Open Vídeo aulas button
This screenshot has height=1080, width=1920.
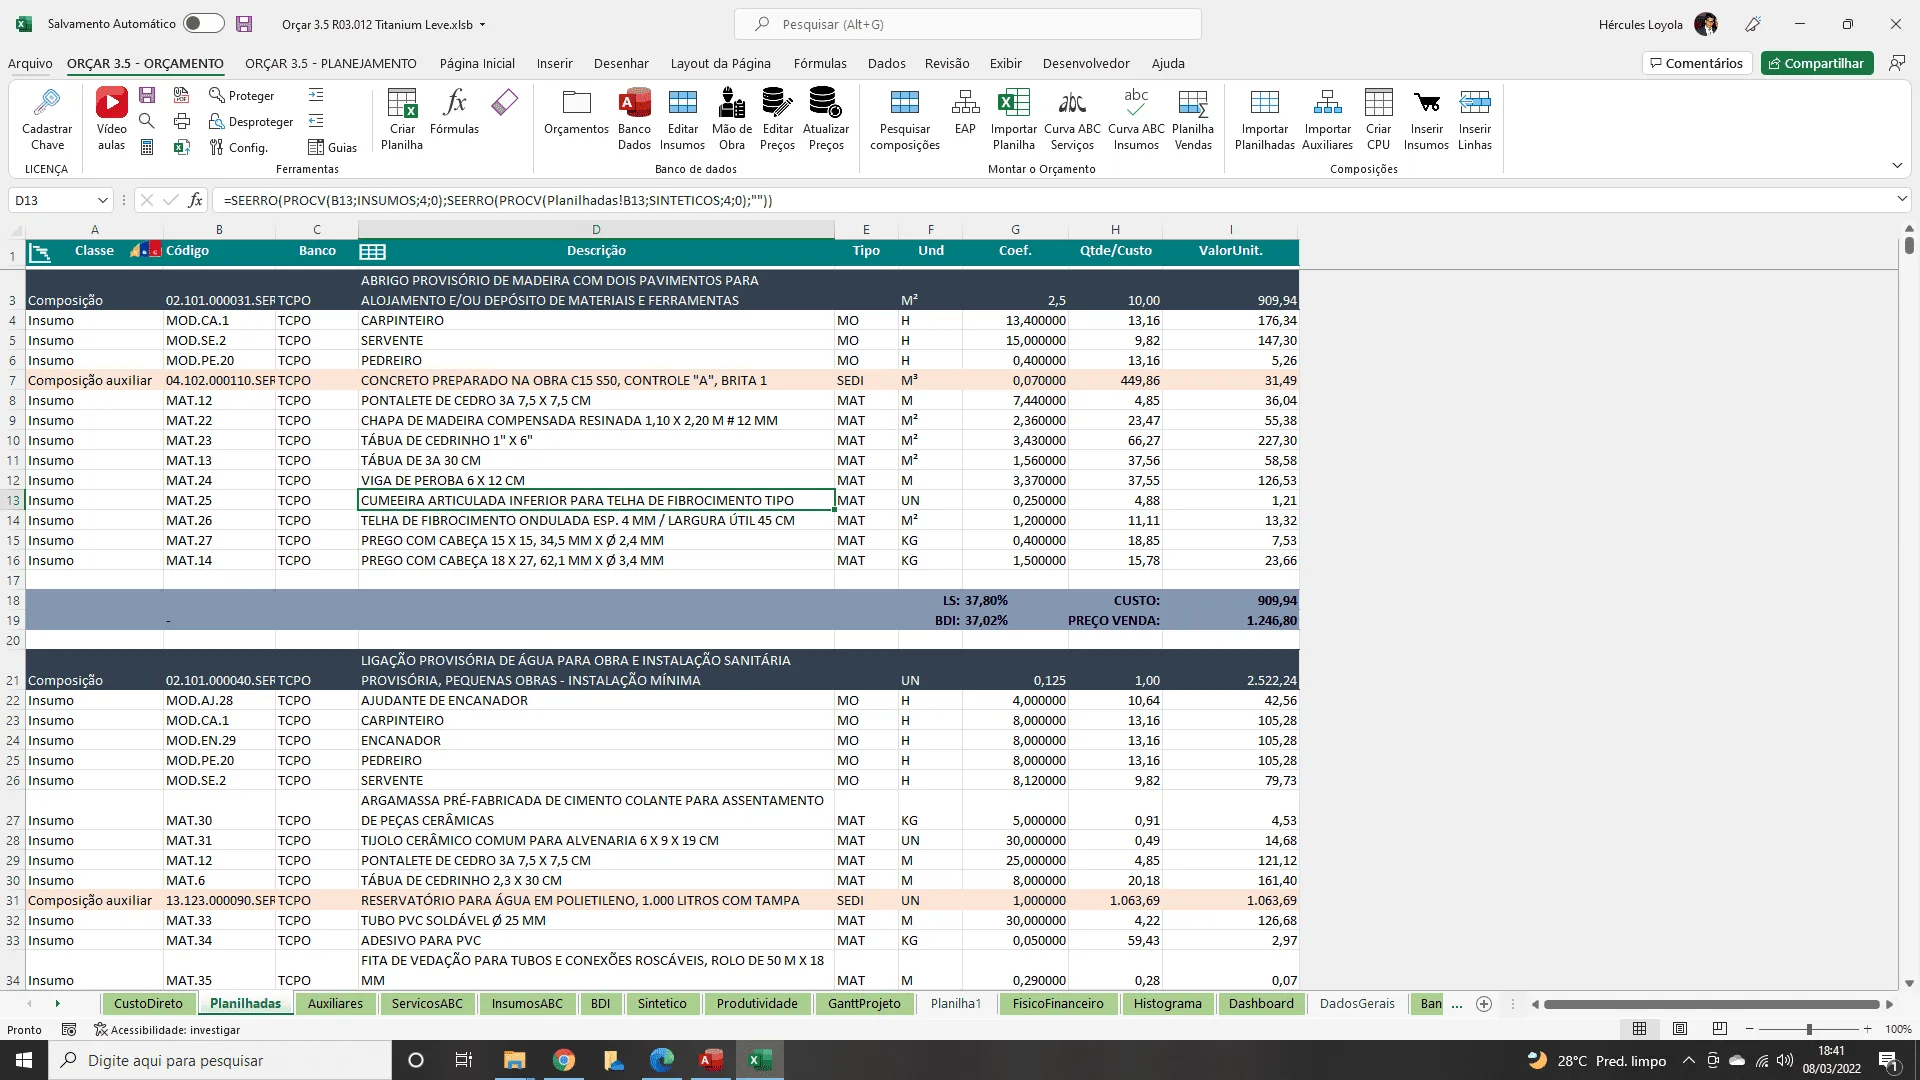111,118
